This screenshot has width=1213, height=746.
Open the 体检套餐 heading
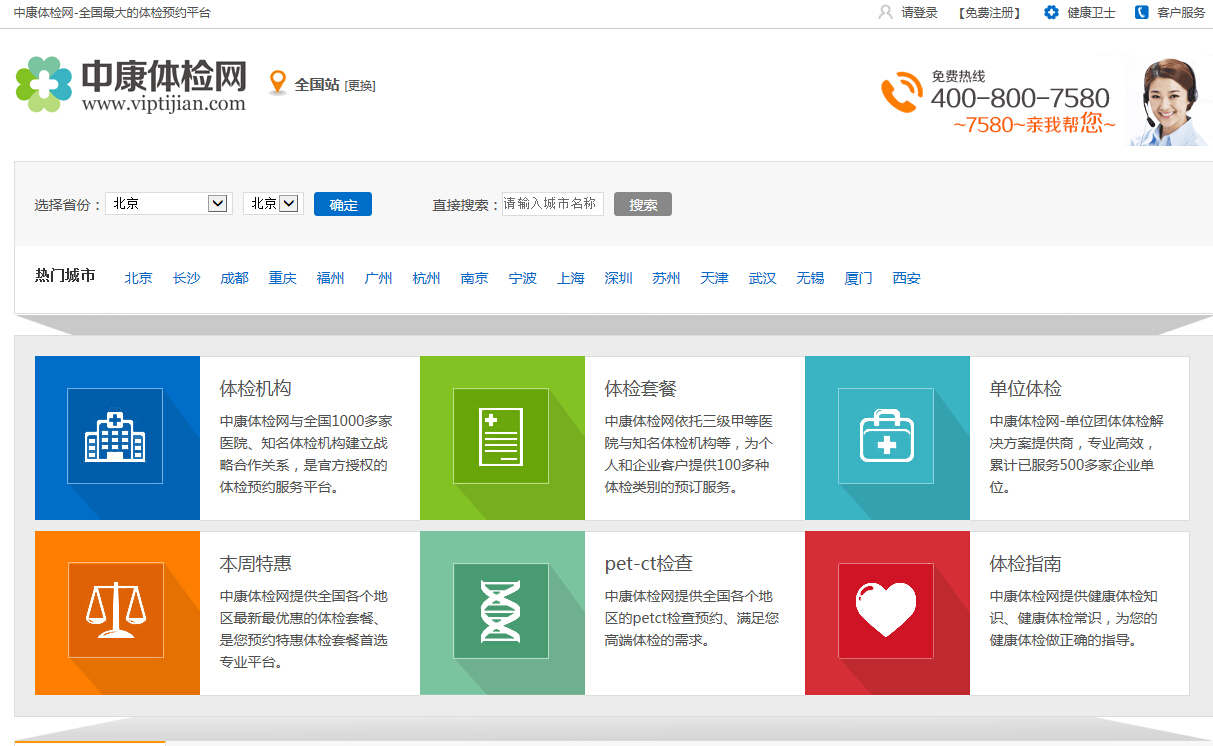point(640,389)
